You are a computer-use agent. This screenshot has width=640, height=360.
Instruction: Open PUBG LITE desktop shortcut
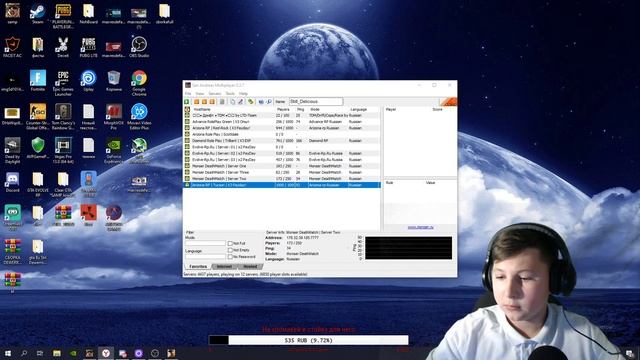click(88, 47)
